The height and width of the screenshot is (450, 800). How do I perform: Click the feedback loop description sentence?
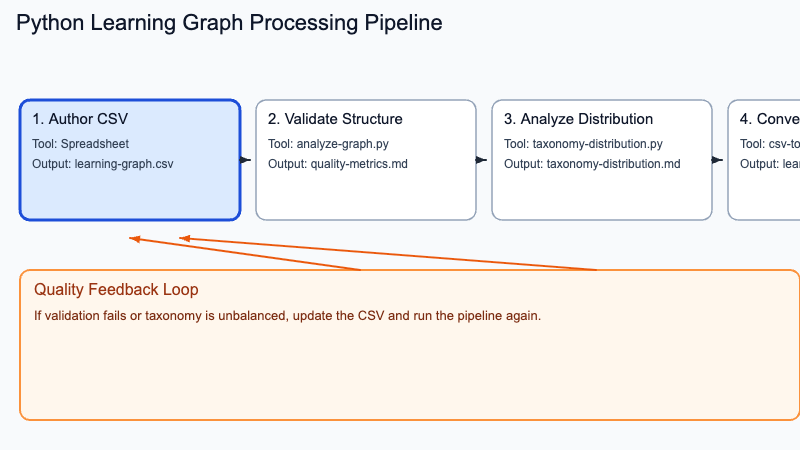(287, 316)
